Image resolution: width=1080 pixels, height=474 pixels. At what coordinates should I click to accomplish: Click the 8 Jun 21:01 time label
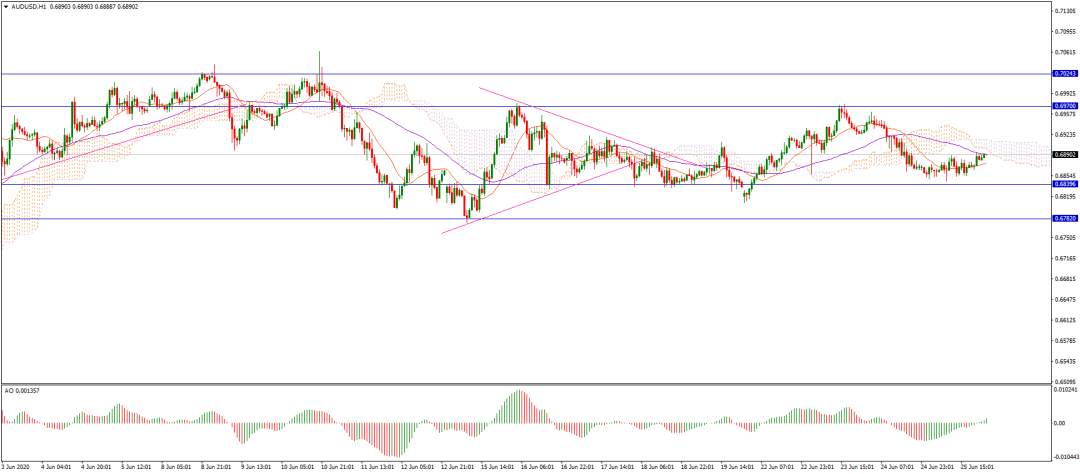217,466
